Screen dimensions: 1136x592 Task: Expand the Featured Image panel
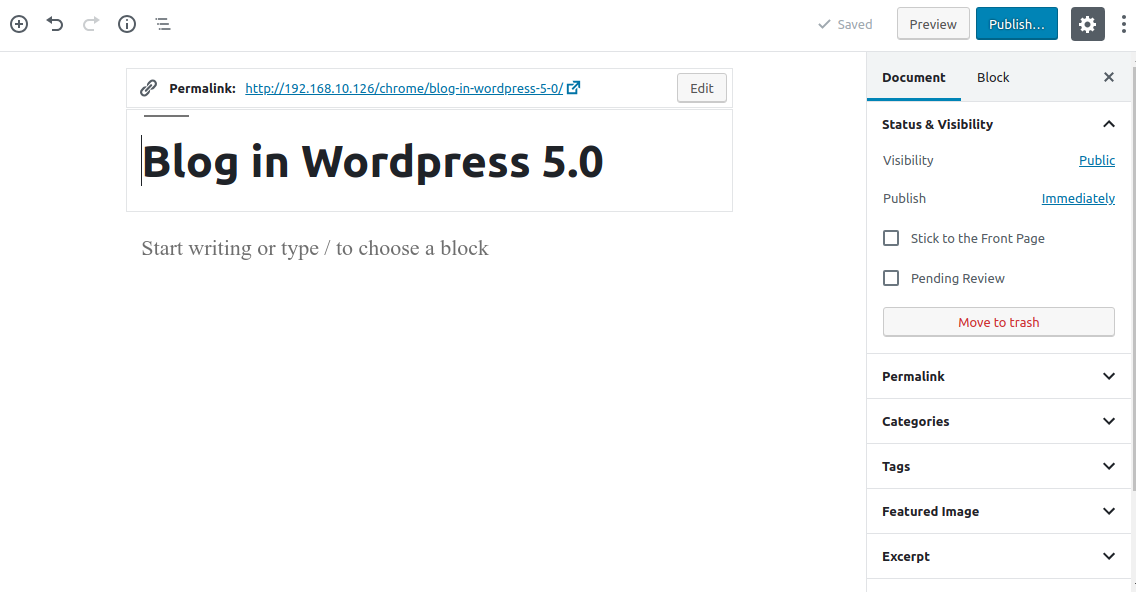998,511
